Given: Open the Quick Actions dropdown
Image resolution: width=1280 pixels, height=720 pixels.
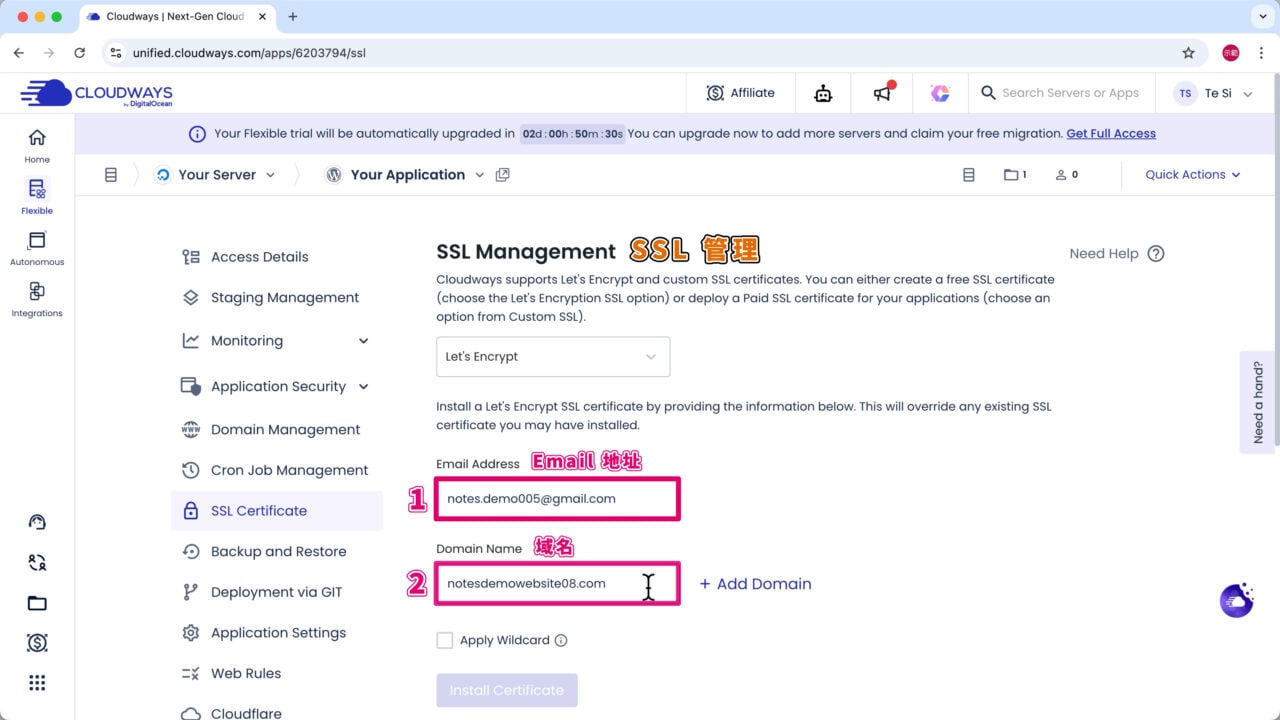Looking at the screenshot, I should [1191, 174].
